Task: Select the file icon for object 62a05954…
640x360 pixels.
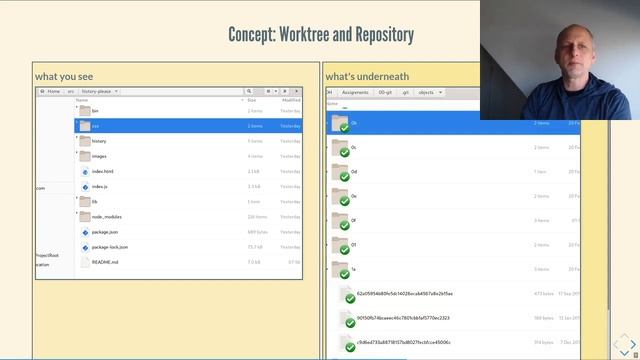Action: coord(347,294)
